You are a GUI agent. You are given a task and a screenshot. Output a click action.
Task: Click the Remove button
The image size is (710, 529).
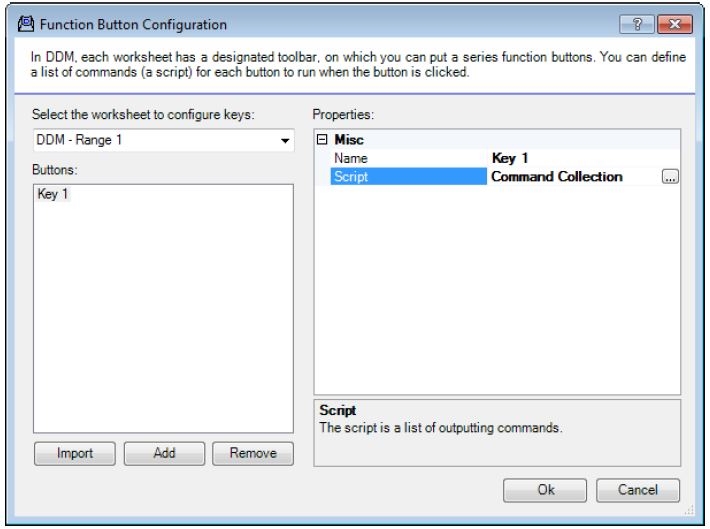click(253, 453)
